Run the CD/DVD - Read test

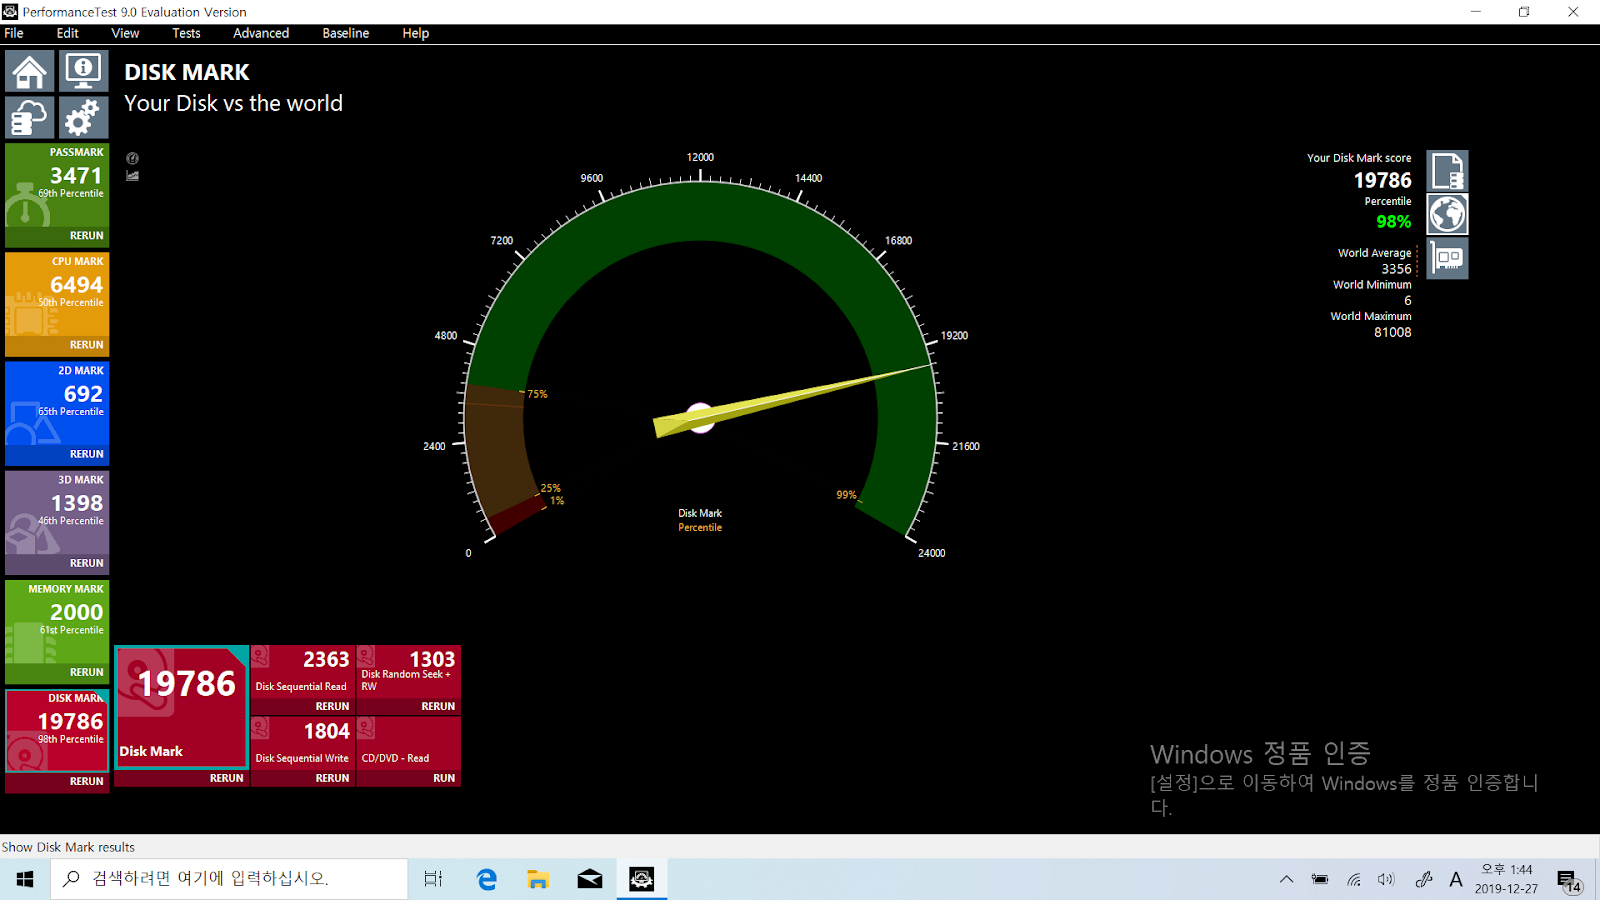[x=444, y=778]
